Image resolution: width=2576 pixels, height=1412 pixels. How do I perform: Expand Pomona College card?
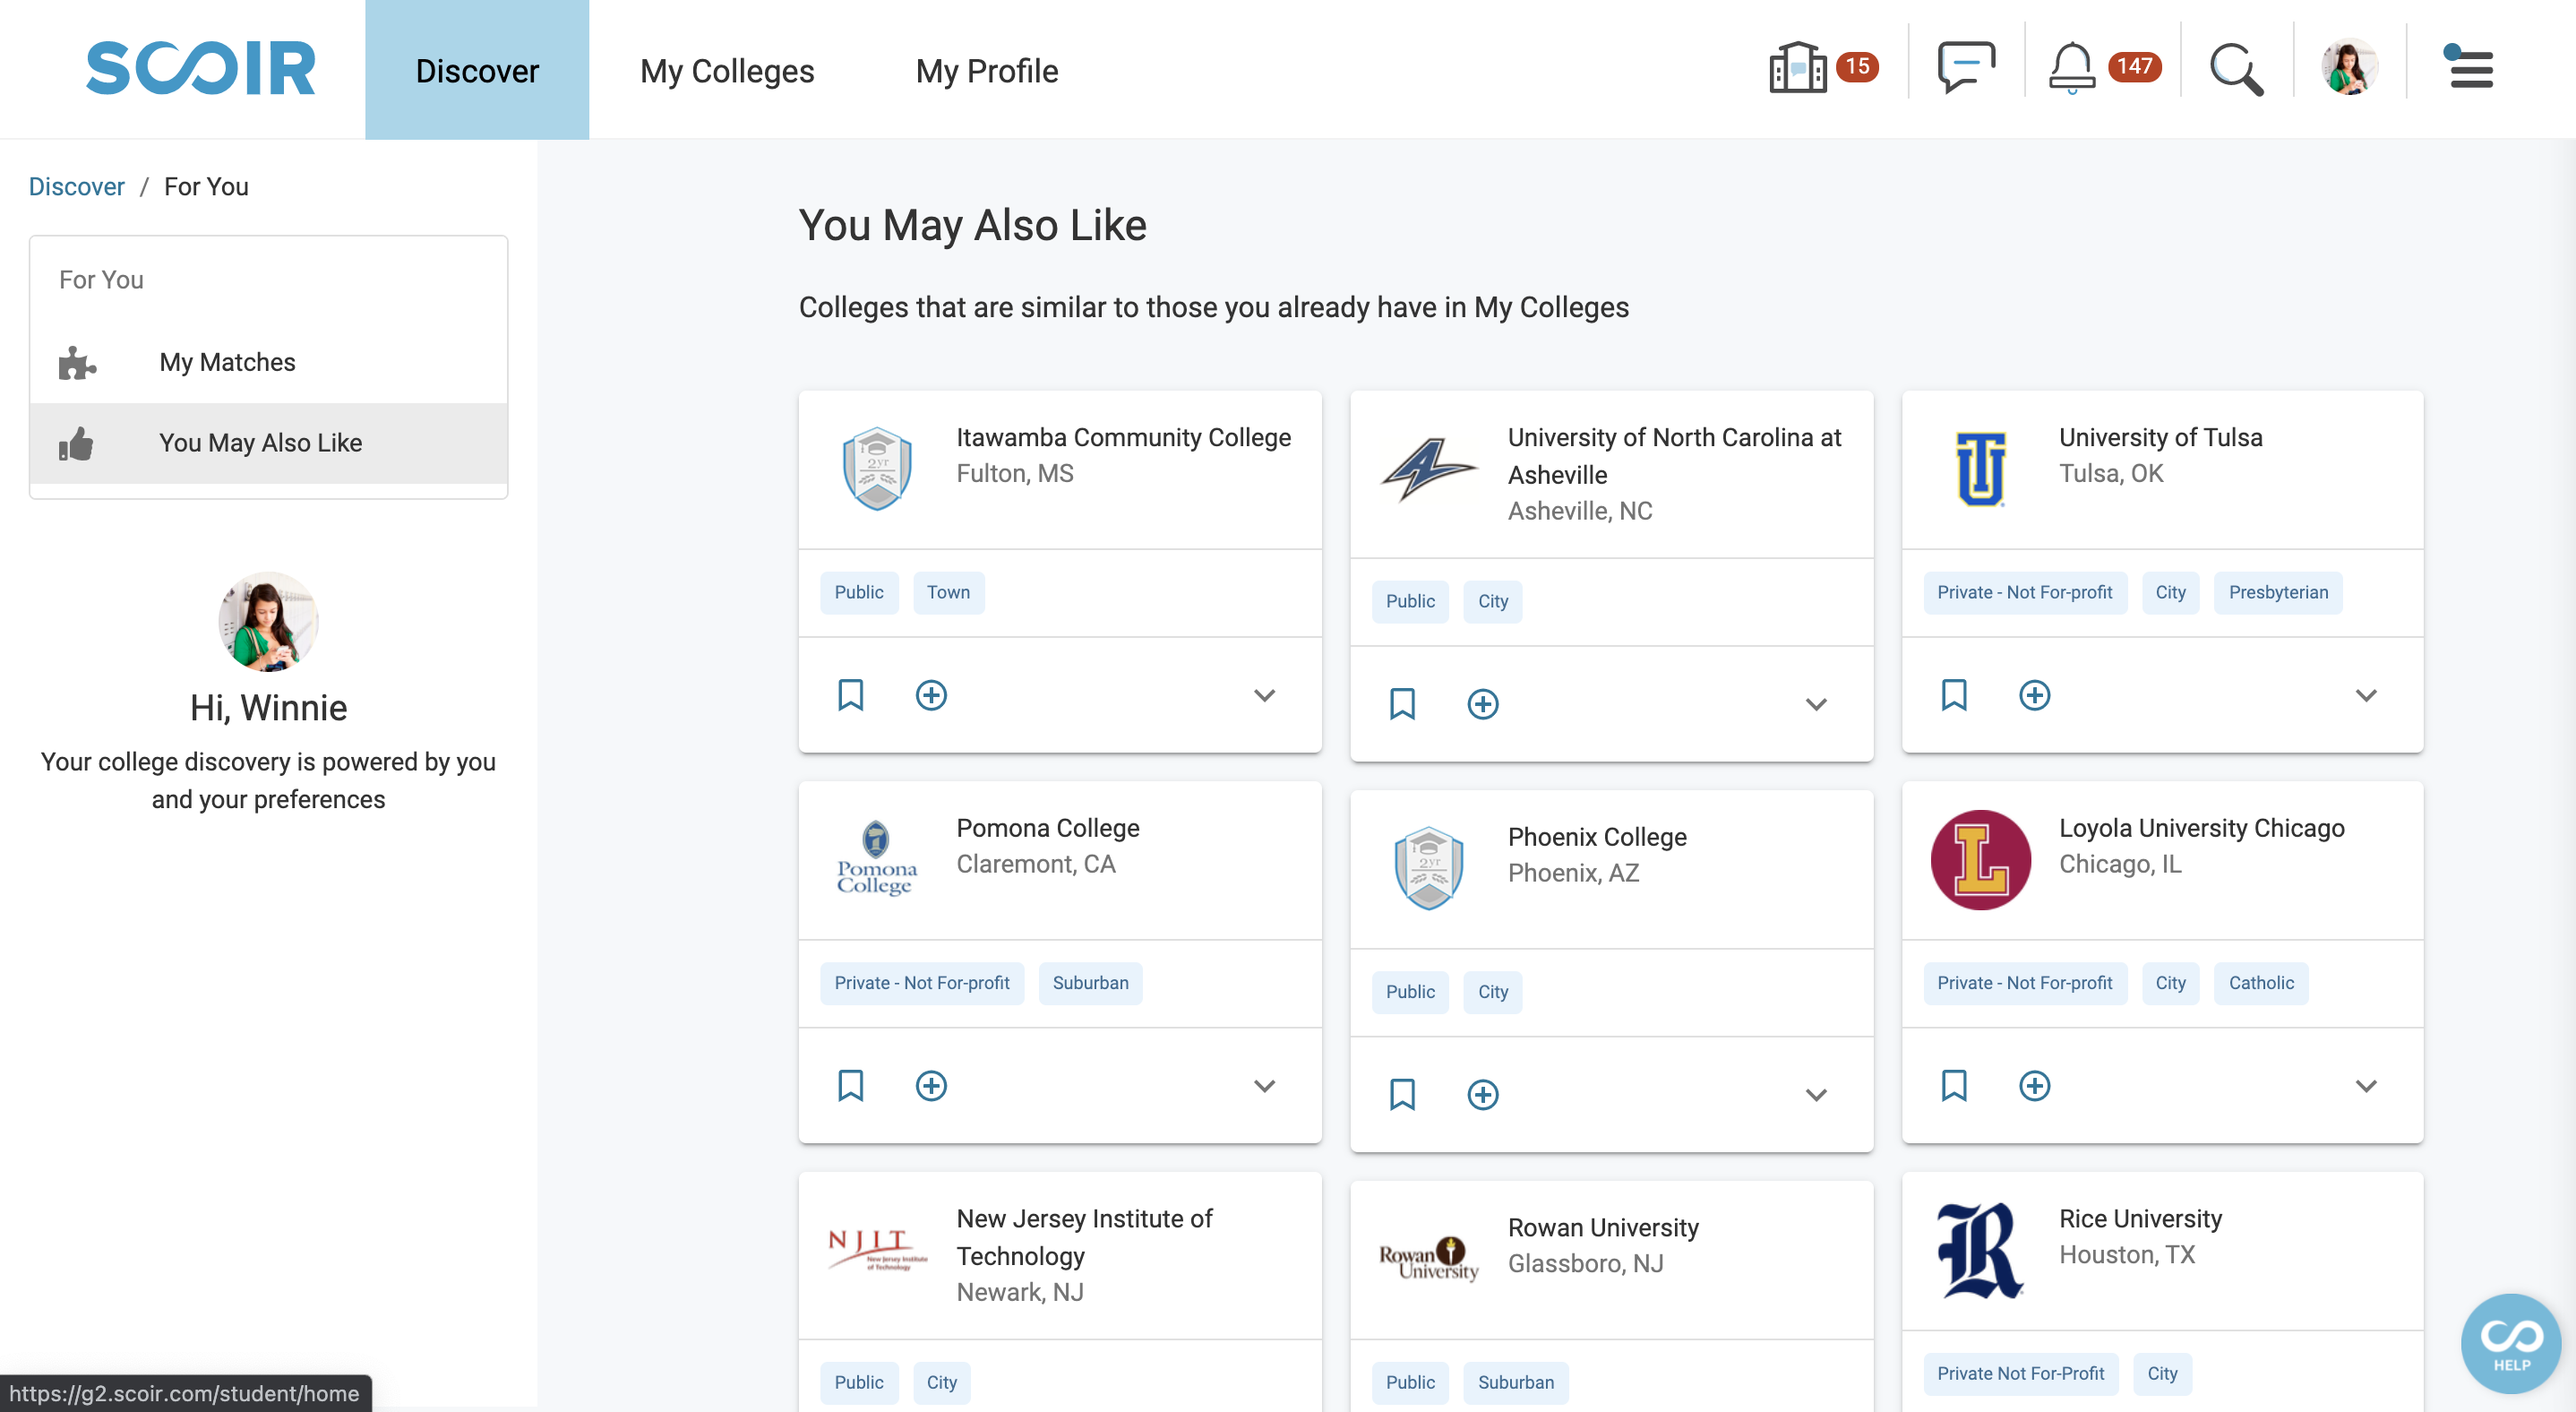pos(1264,1086)
